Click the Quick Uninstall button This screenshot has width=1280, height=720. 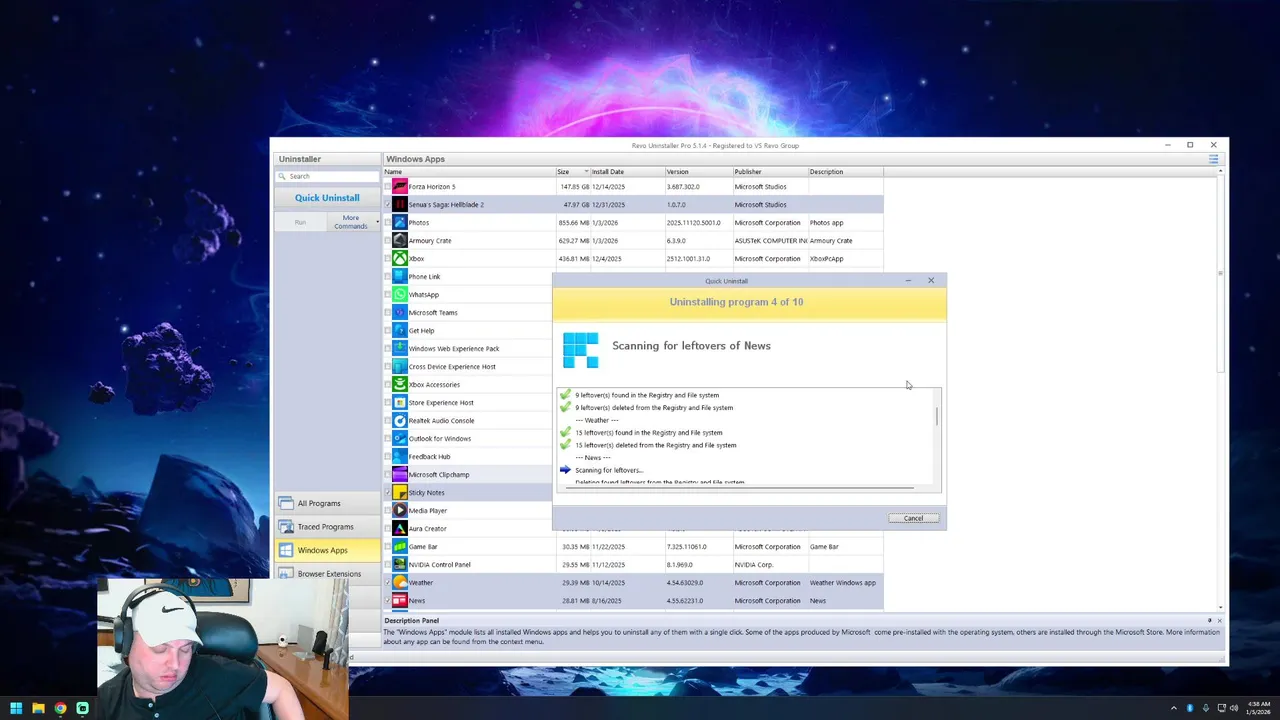(327, 198)
